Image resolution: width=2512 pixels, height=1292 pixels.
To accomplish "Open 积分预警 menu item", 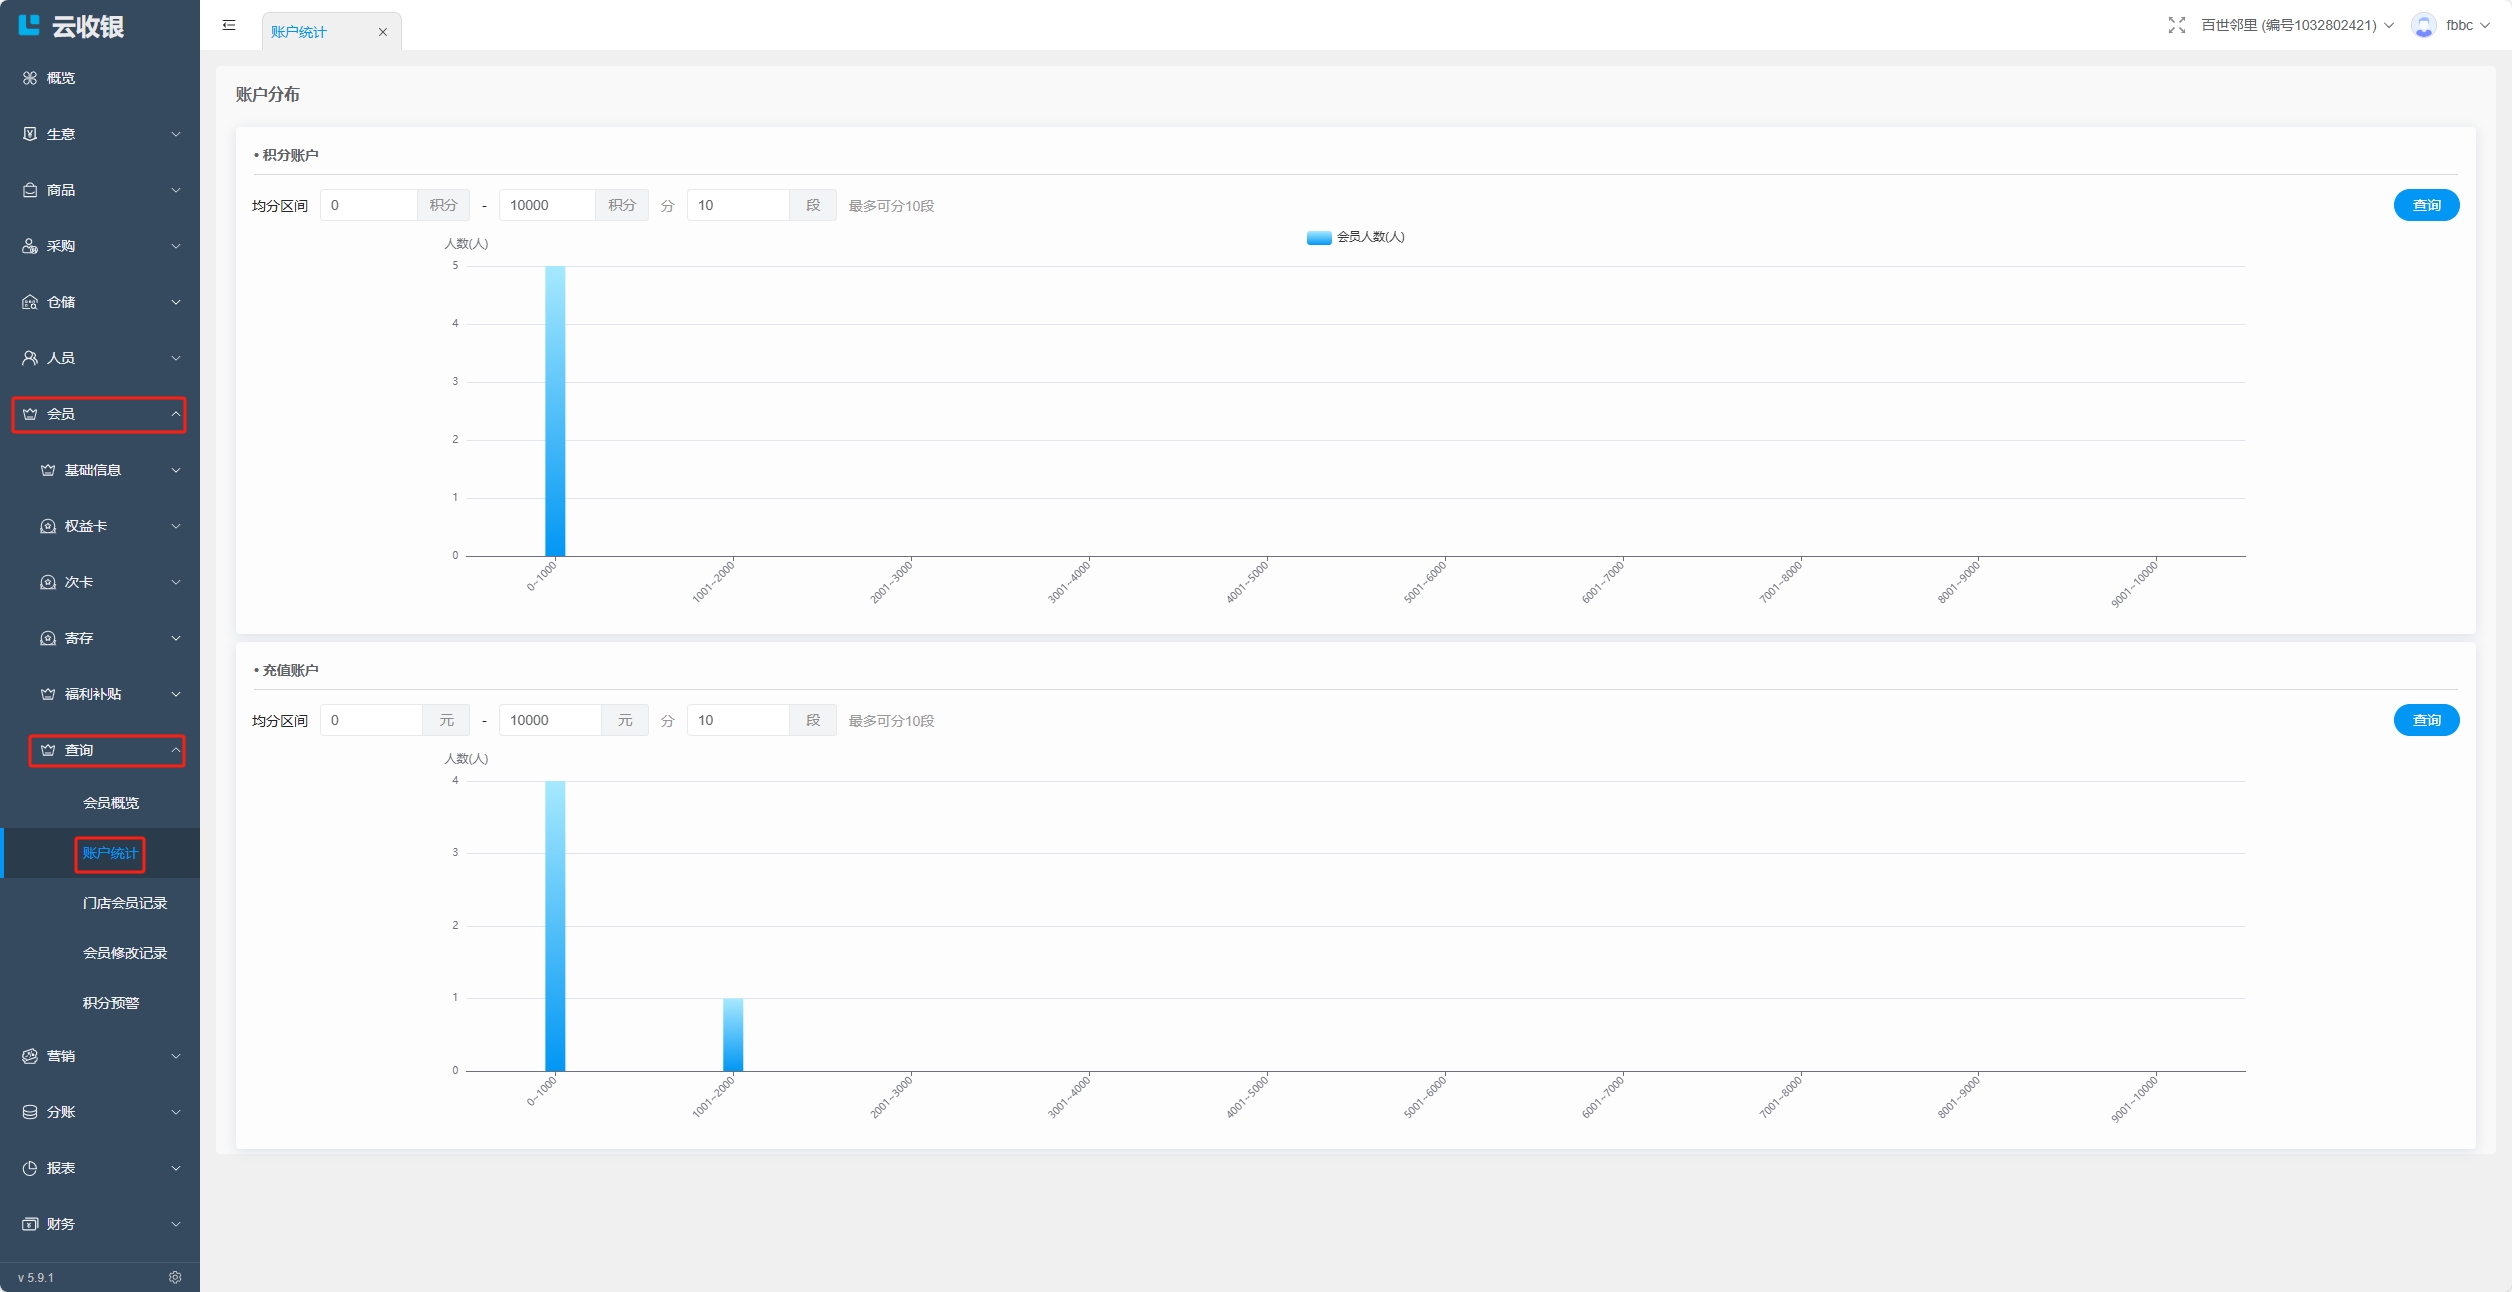I will coord(110,1003).
